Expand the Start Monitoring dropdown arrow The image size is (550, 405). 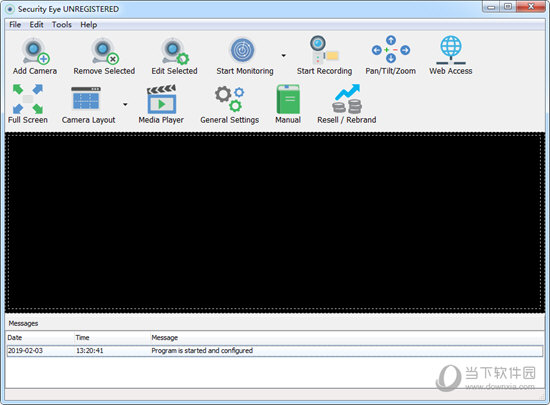(x=283, y=55)
